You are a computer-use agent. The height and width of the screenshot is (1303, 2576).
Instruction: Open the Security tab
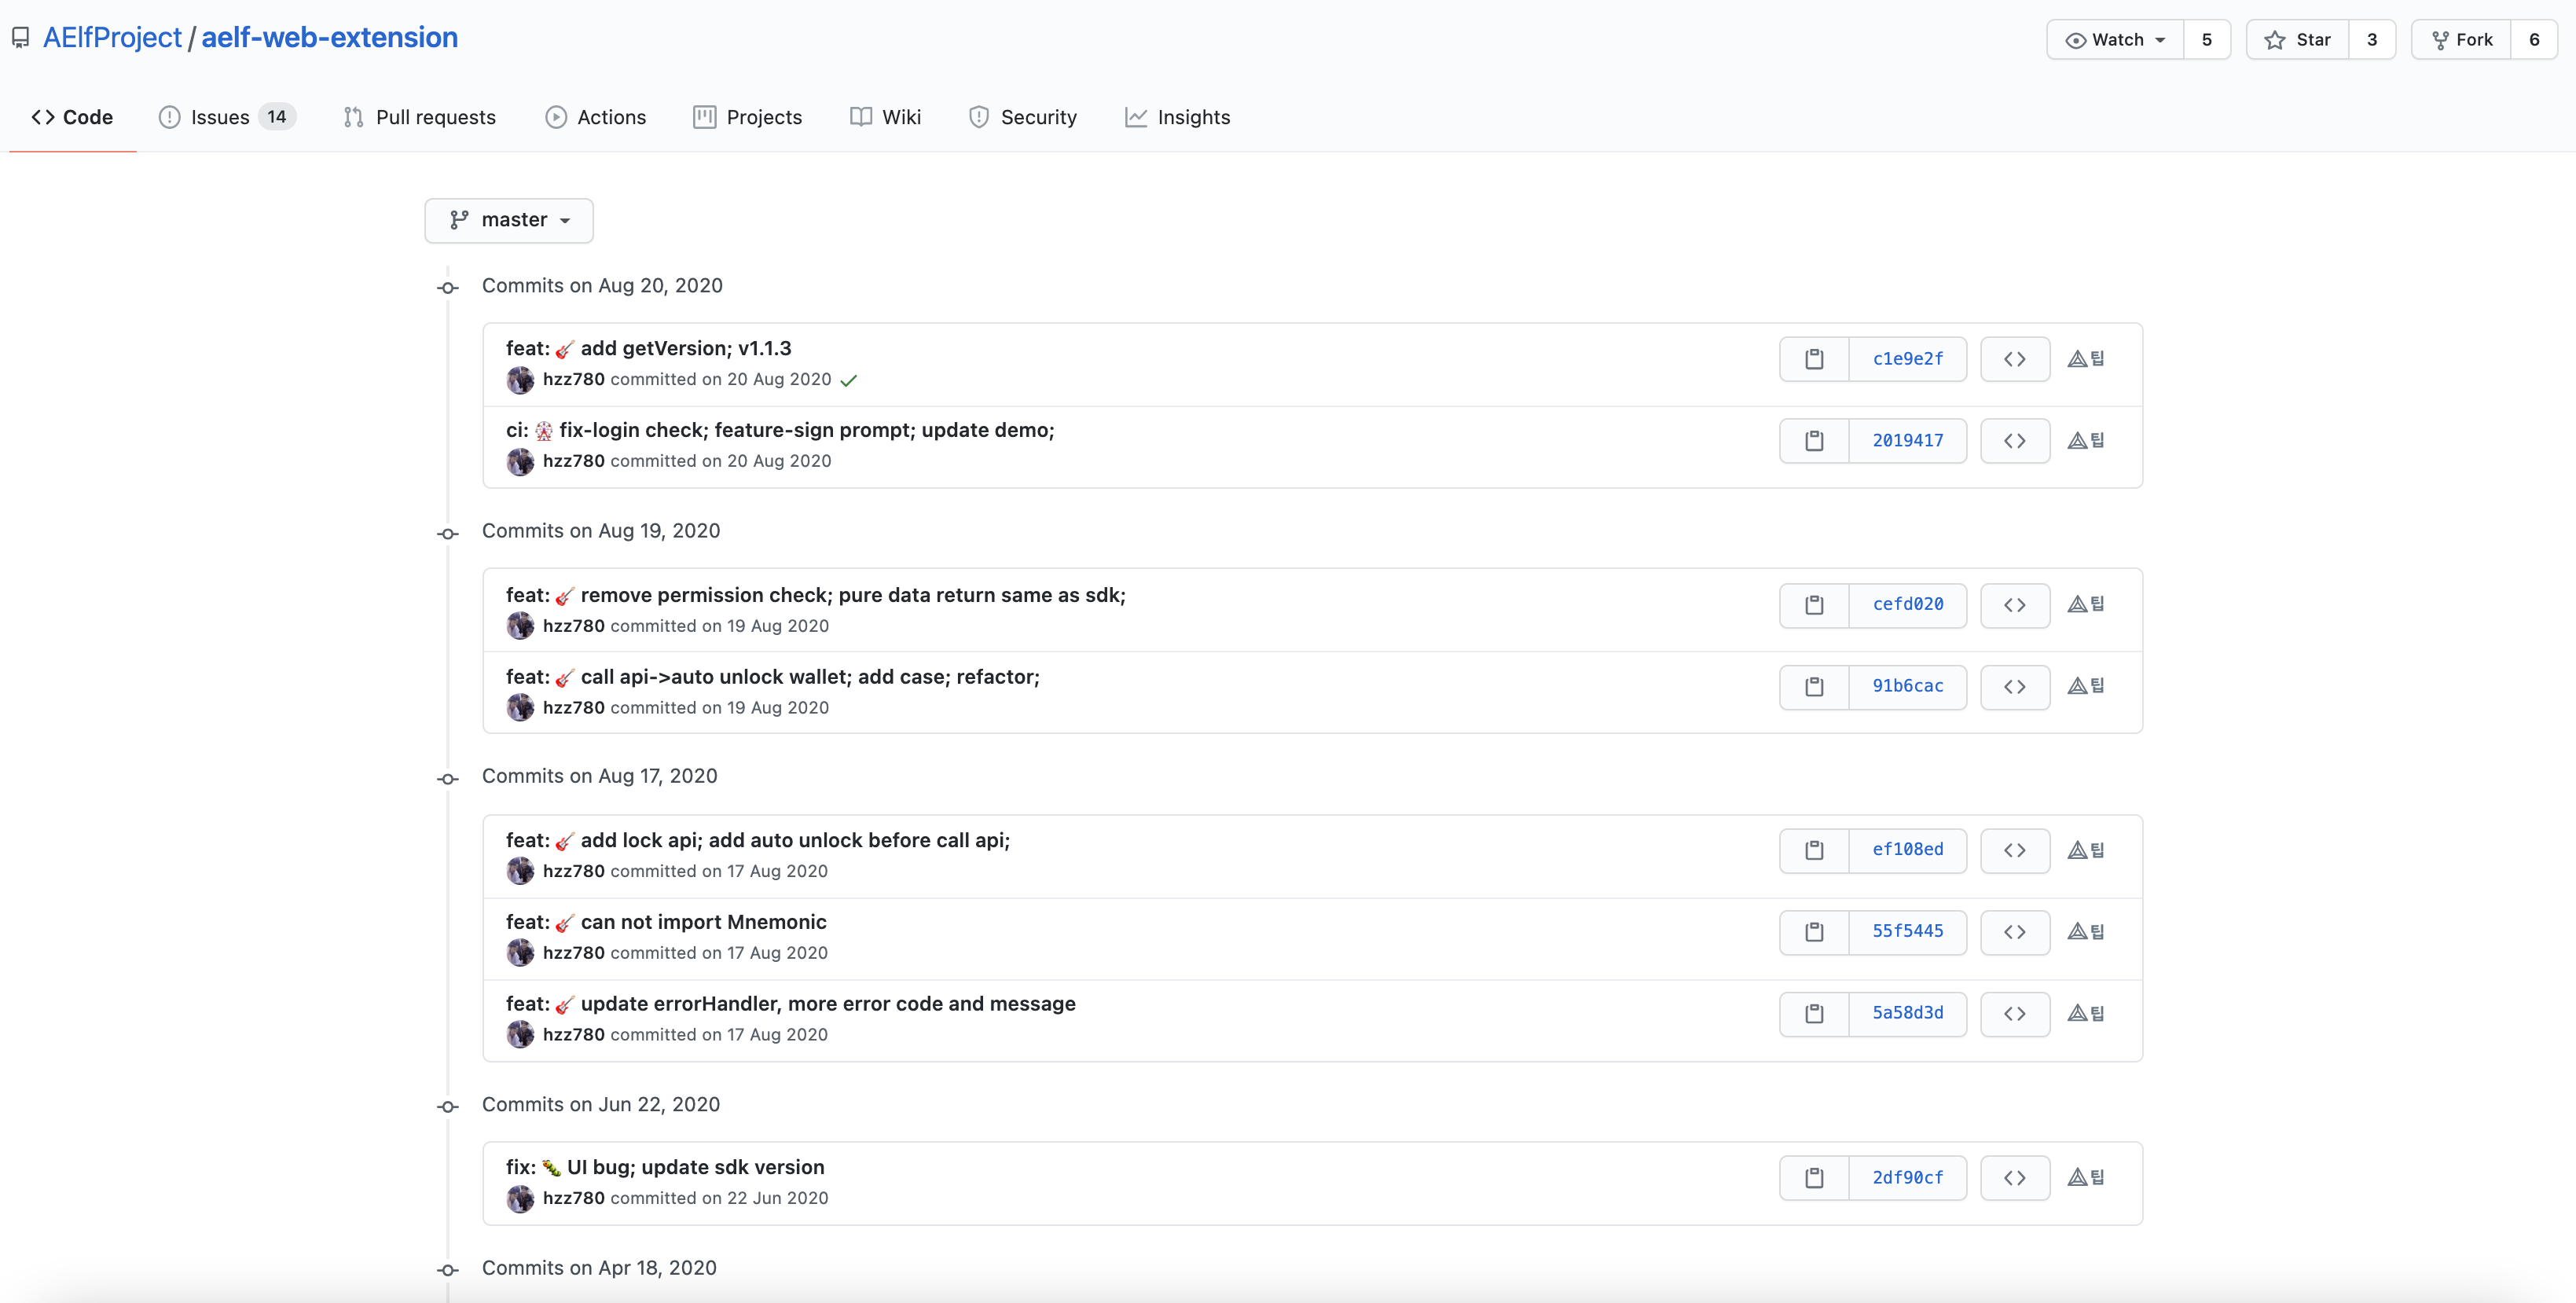click(1022, 117)
